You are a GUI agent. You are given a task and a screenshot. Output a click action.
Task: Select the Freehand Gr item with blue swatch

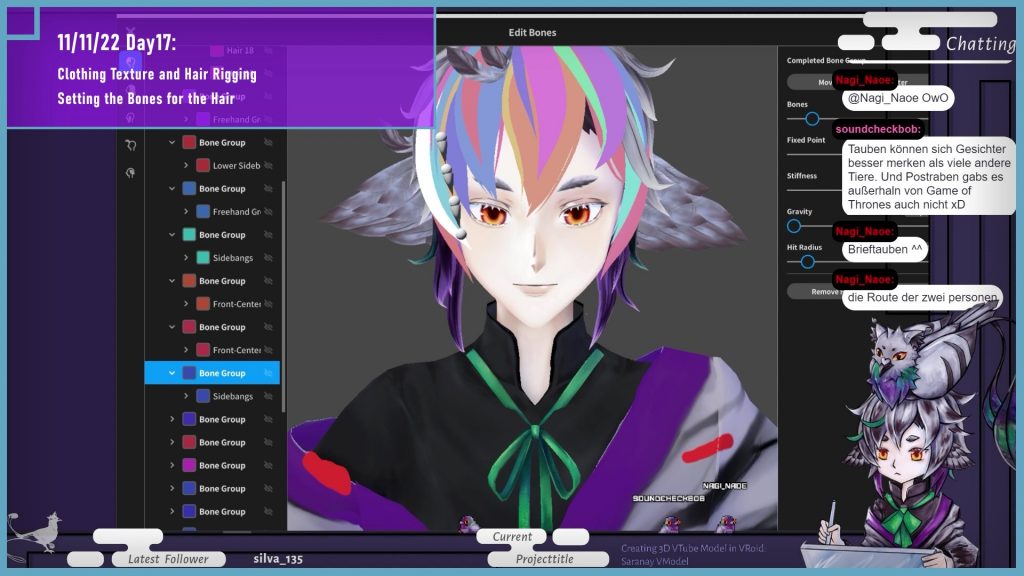[x=236, y=212]
